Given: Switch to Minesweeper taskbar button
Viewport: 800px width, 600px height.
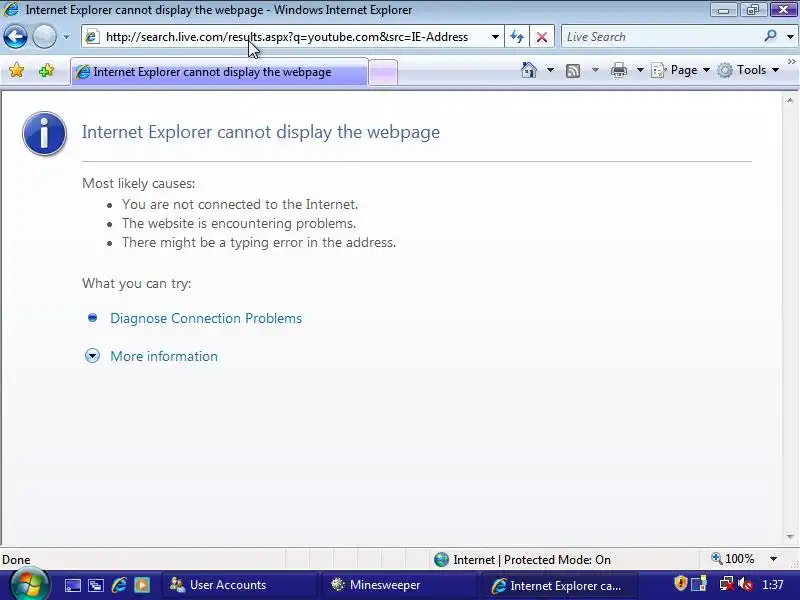Looking at the screenshot, I should 399,585.
